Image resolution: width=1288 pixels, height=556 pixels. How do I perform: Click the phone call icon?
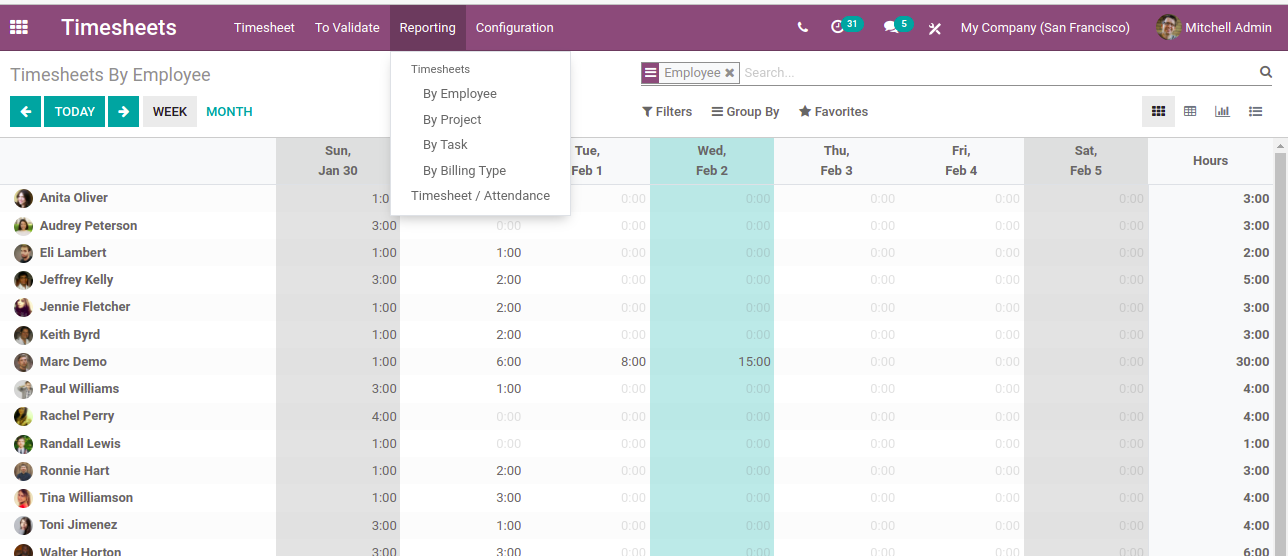(803, 28)
